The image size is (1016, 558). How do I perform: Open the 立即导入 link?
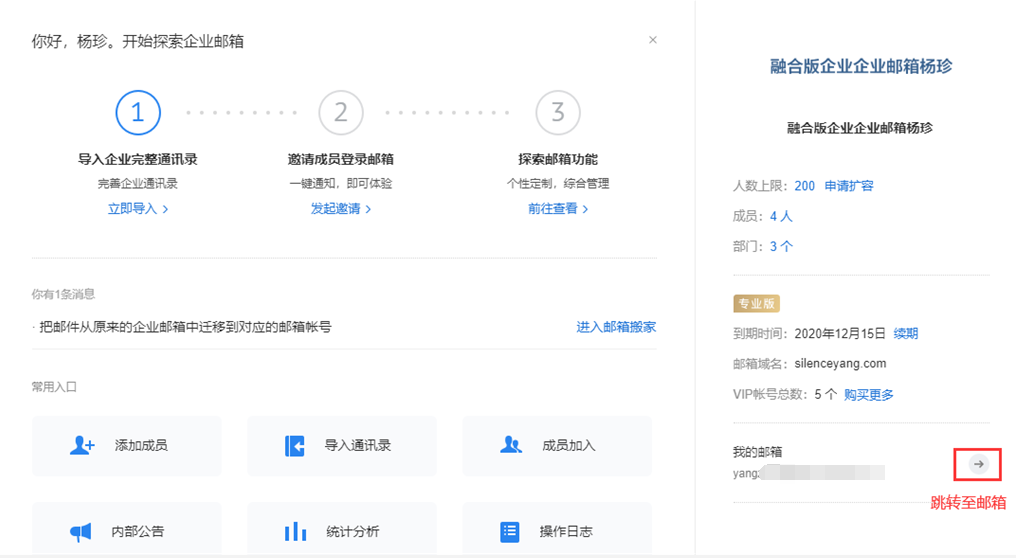tap(138, 209)
